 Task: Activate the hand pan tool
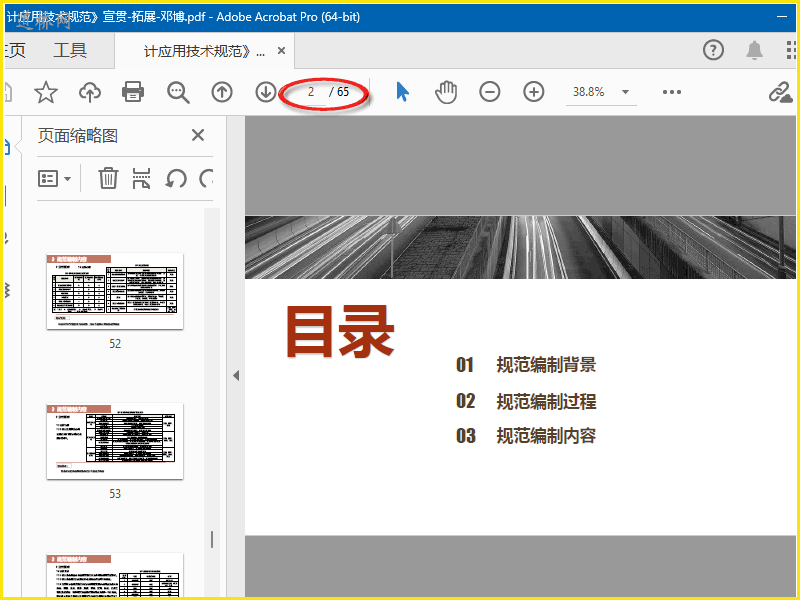(x=446, y=92)
